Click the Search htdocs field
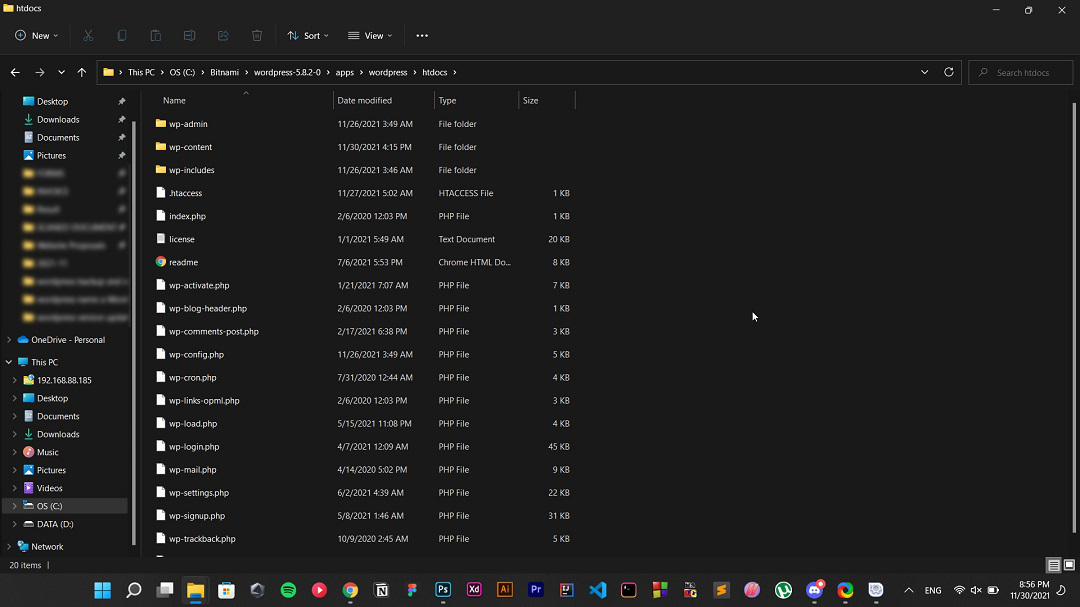Screen dimensions: 1080x607 [x=1021, y=72]
